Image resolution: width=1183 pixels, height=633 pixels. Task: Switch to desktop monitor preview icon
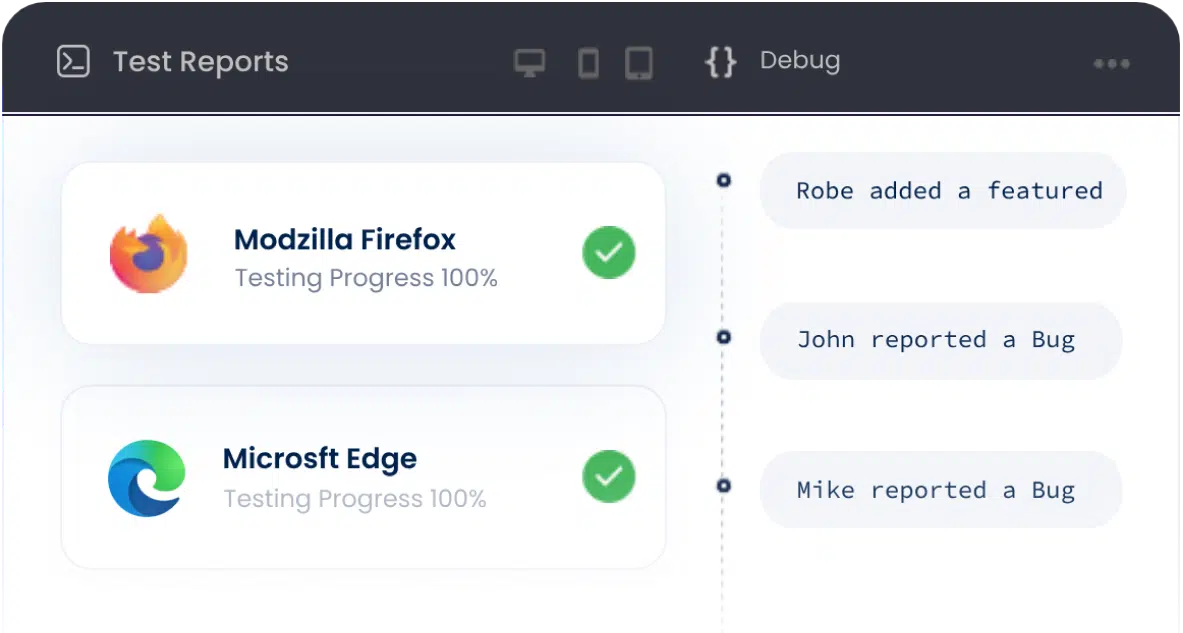pyautogui.click(x=530, y=63)
